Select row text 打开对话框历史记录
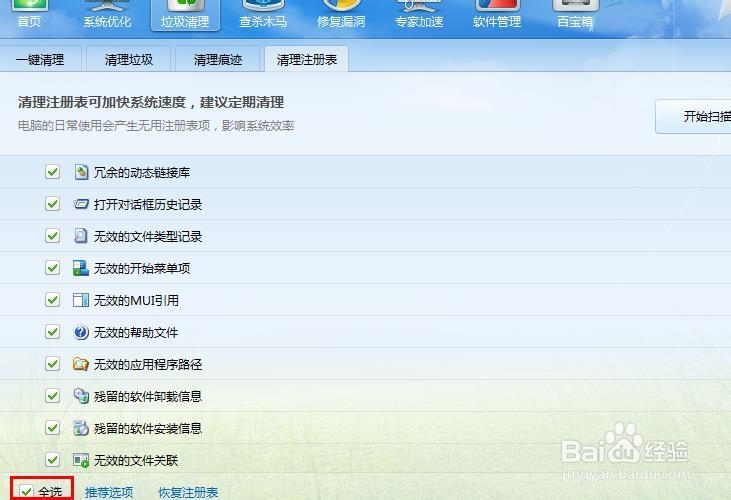The image size is (731, 500). click(x=148, y=205)
